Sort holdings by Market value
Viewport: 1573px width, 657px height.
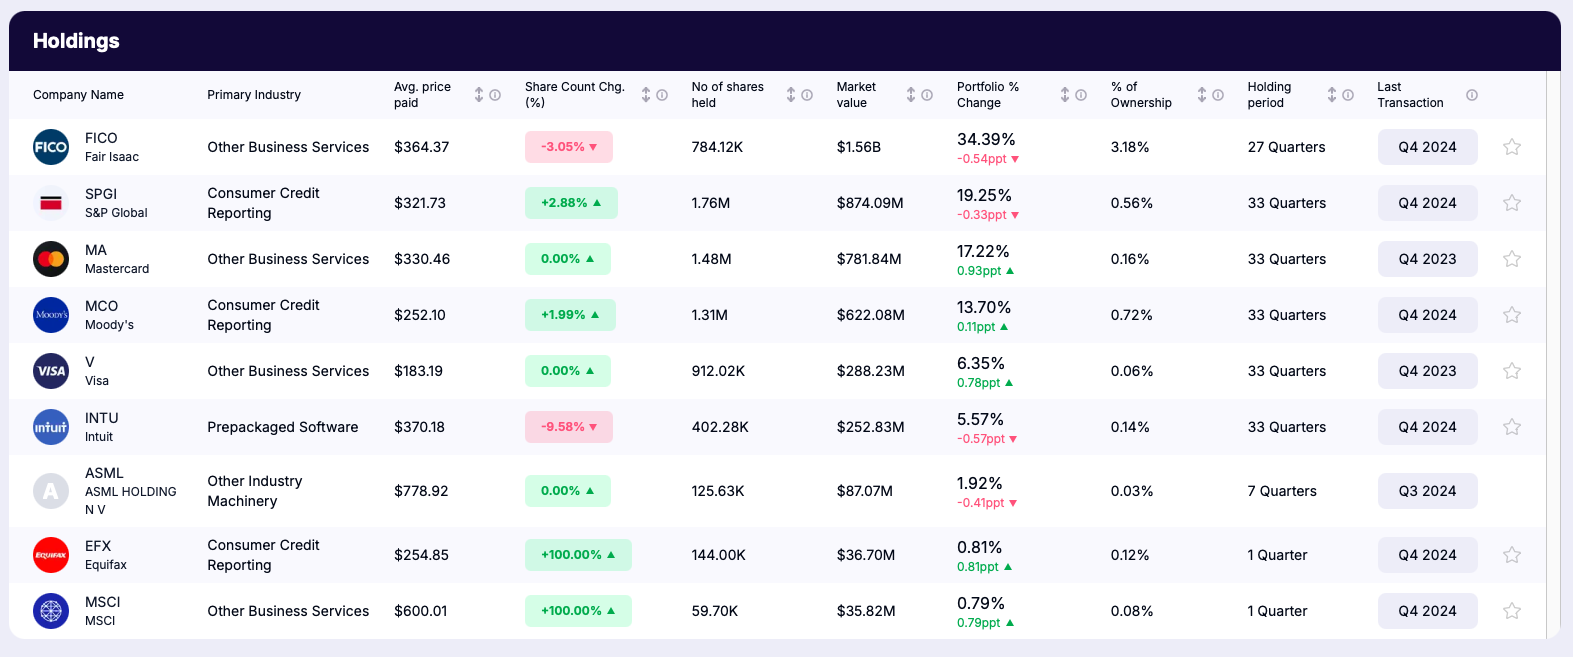[911, 95]
